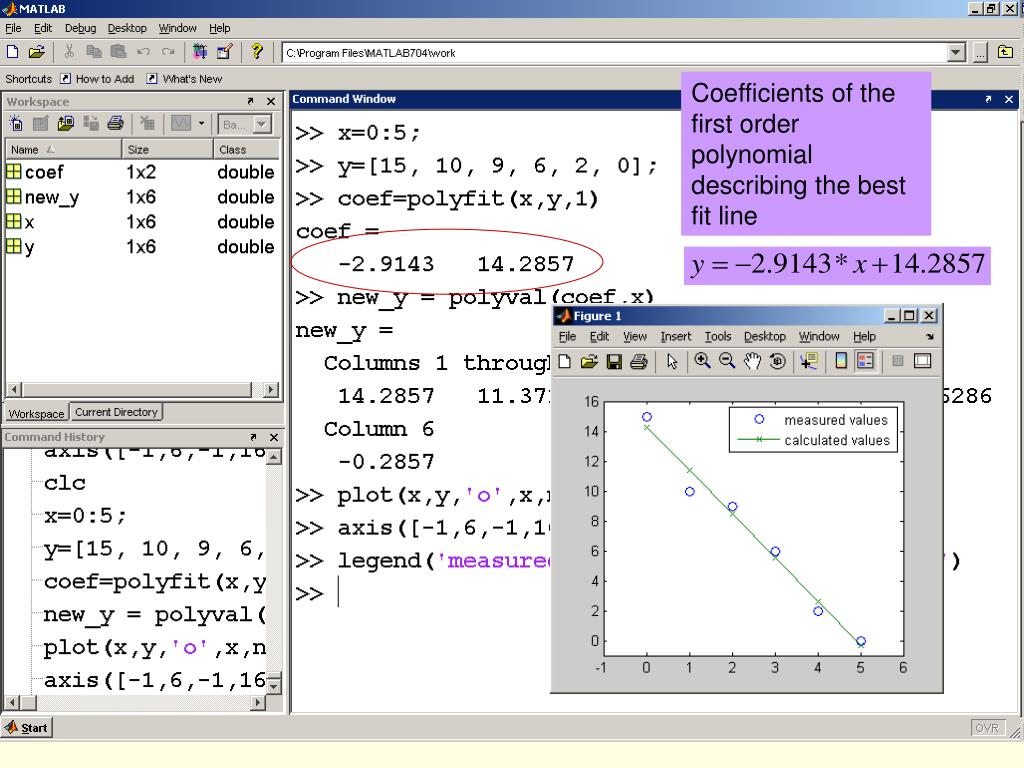Open the MATLAB Desktop menu

127,28
